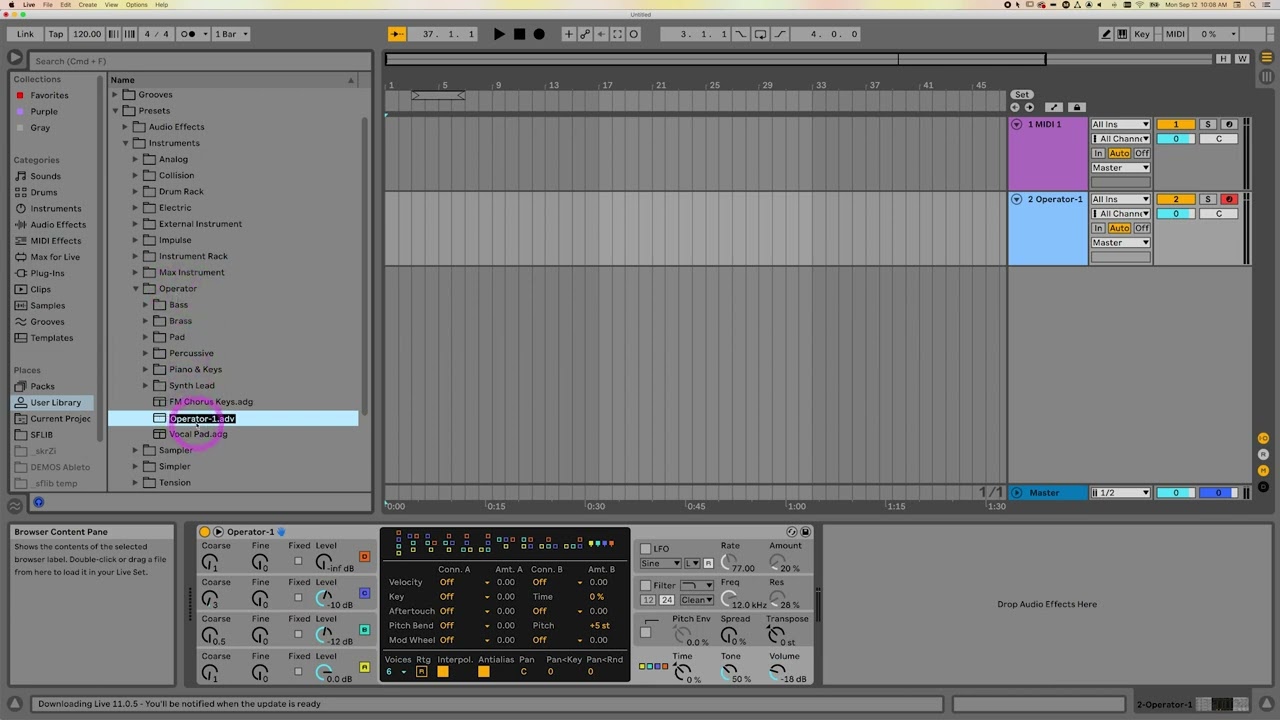Toggle the Loop switch
The width and height of the screenshot is (1280, 720).
(760, 34)
